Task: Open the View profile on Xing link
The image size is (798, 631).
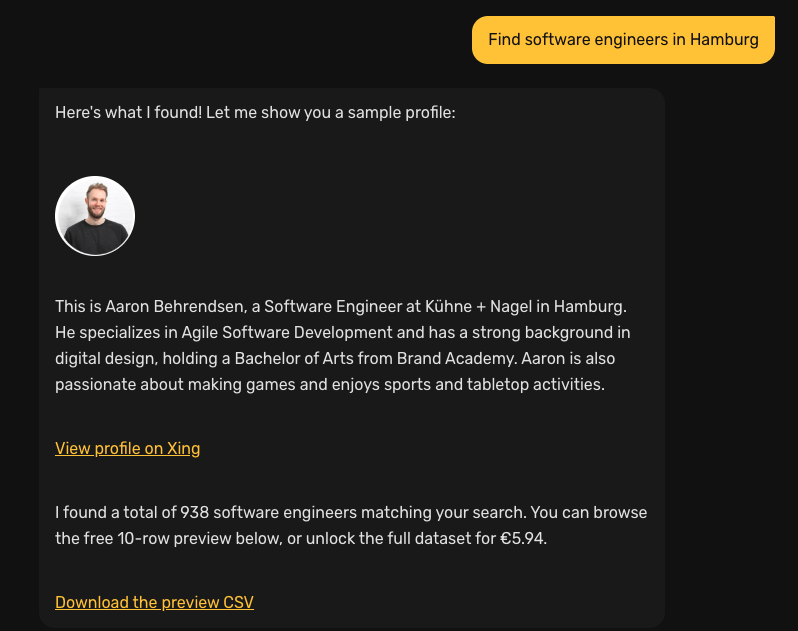Action: (127, 448)
